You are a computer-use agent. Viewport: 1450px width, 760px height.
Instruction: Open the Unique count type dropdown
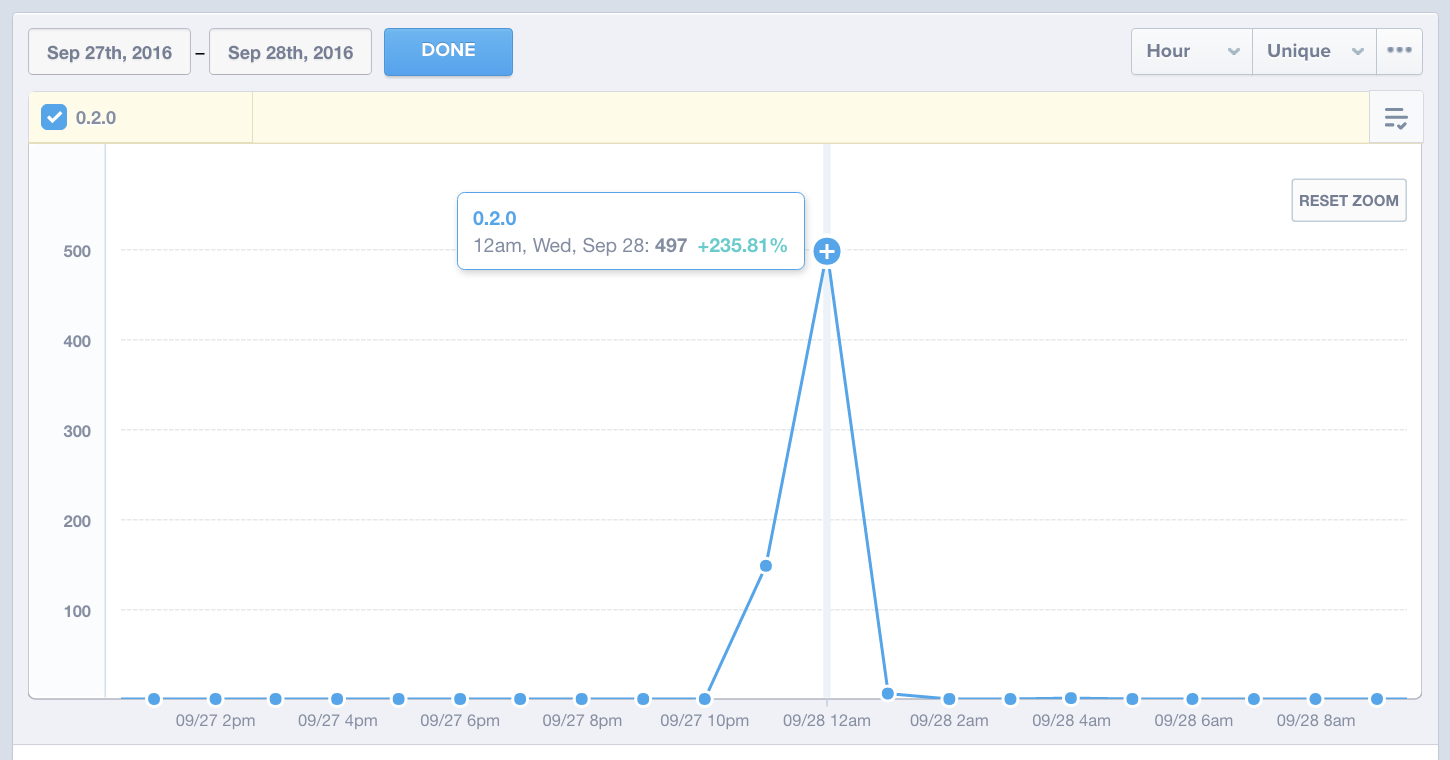(1314, 51)
